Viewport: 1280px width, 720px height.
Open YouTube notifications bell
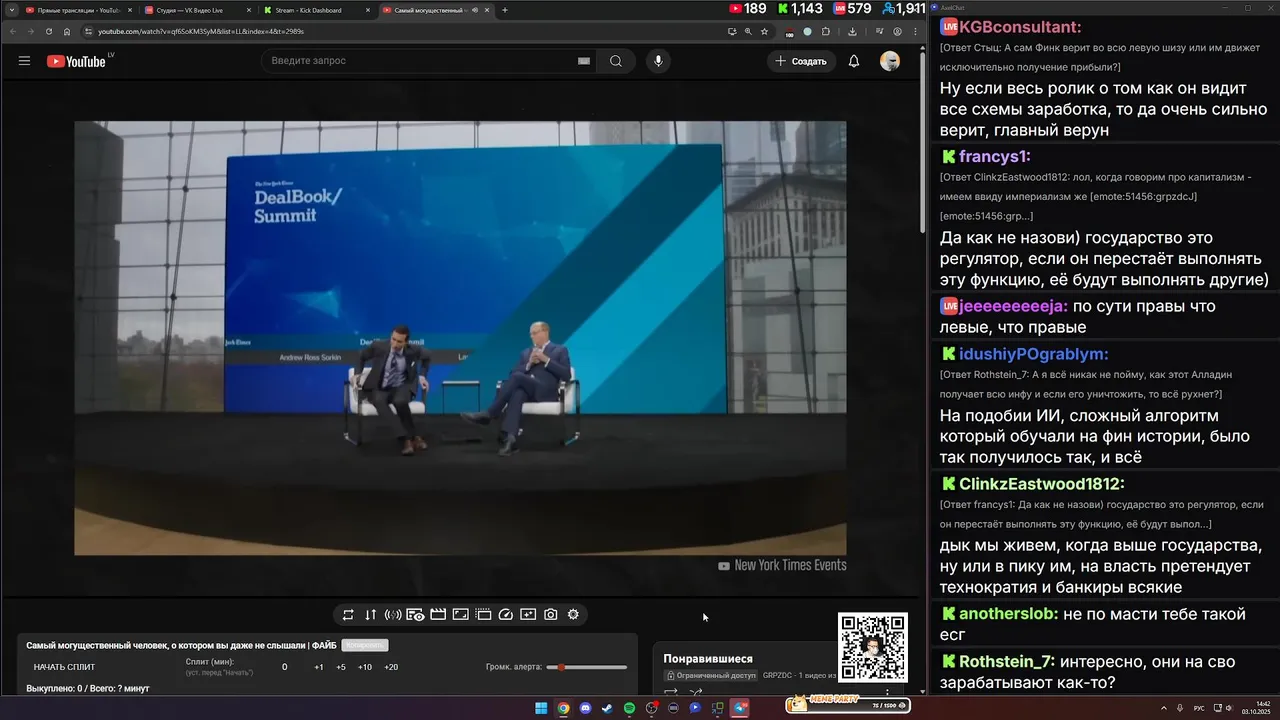tap(854, 61)
